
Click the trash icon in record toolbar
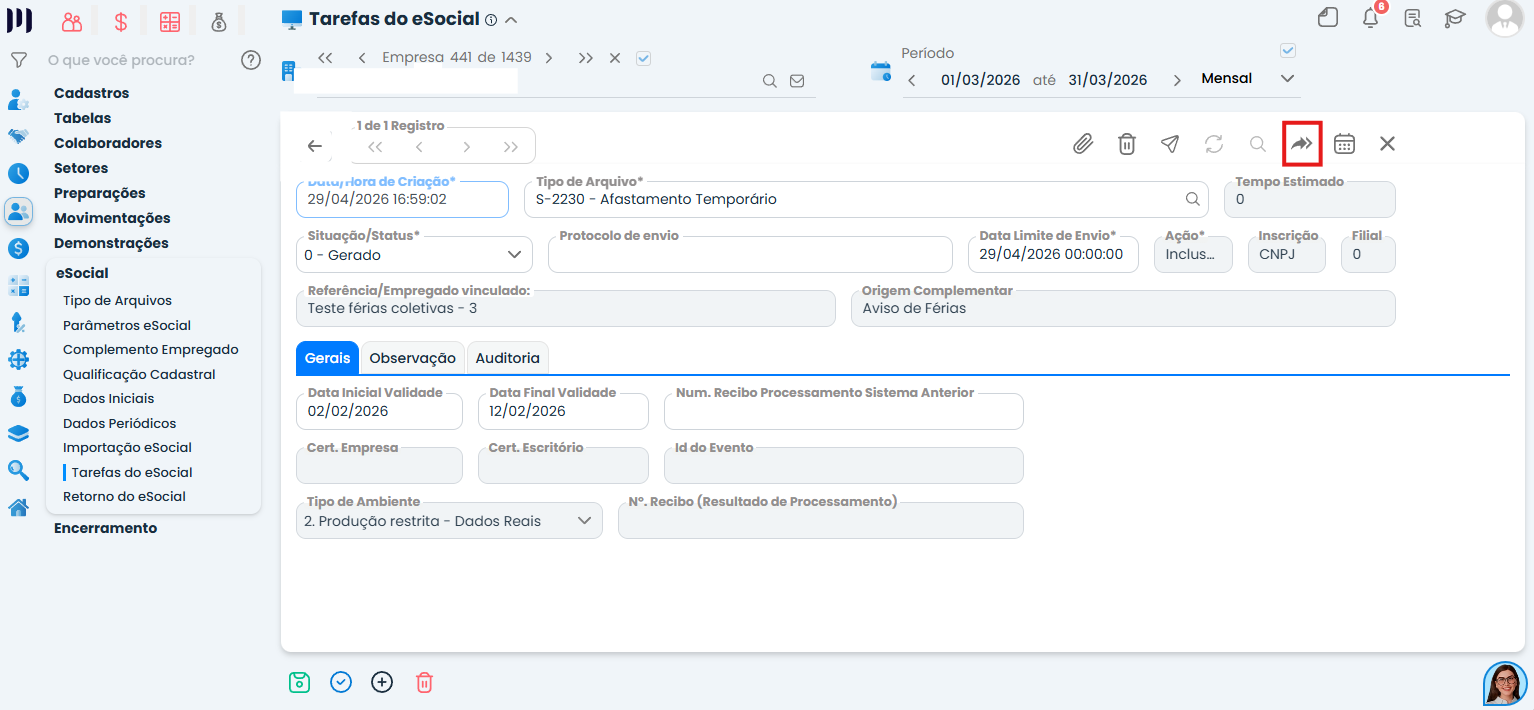pos(1127,144)
